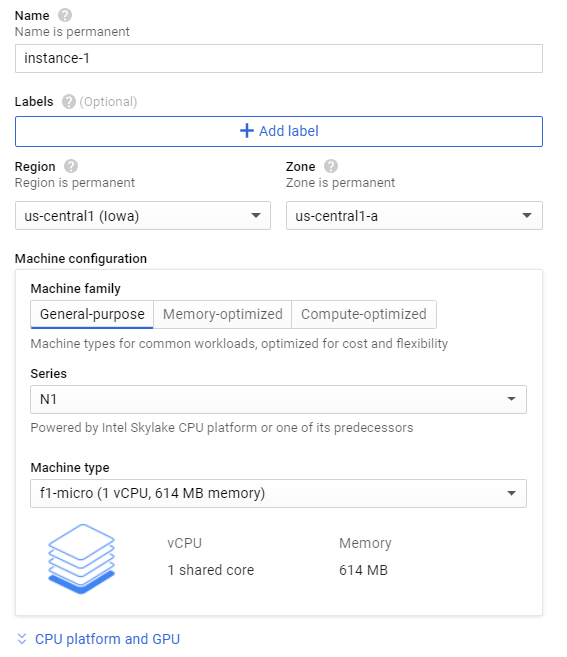Click the 'Machine type' label
This screenshot has width=567, height=657.
pos(70,468)
